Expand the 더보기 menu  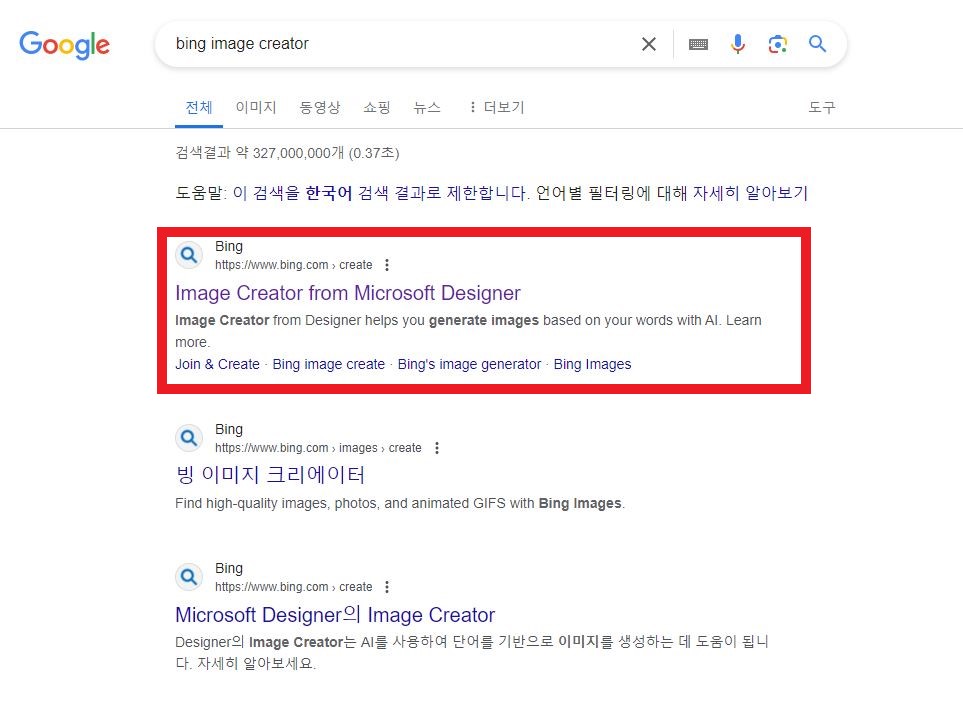[x=497, y=107]
